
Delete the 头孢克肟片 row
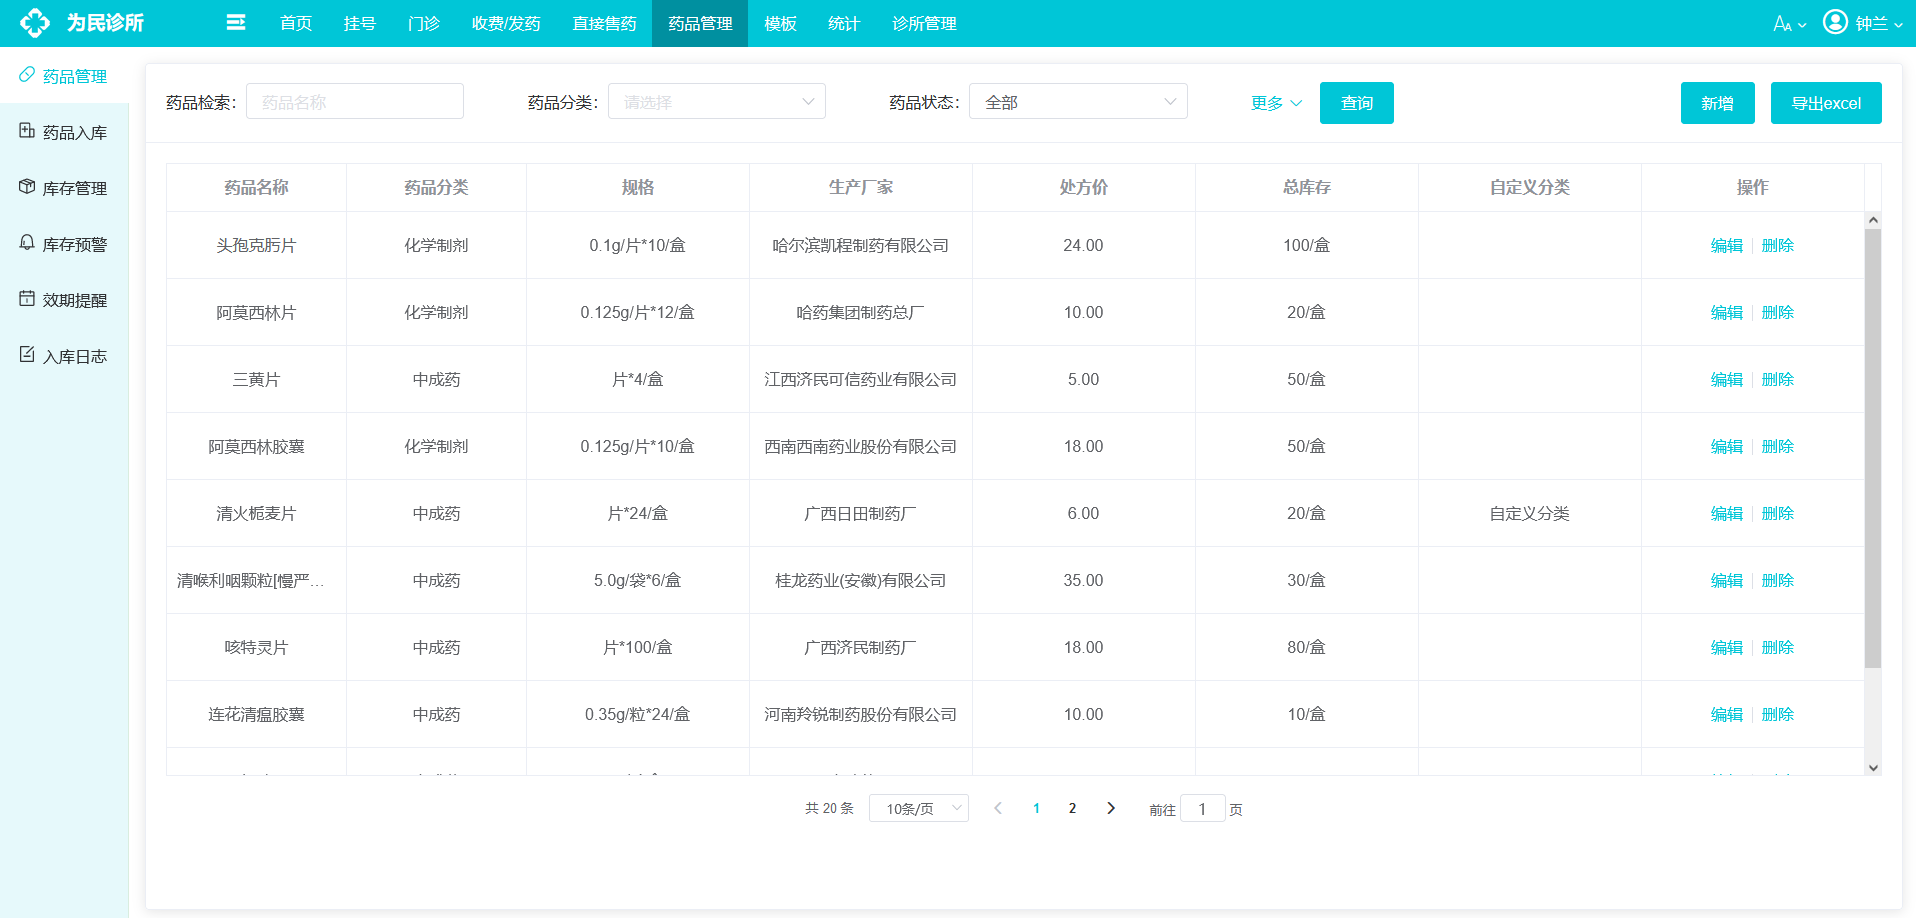coord(1778,245)
